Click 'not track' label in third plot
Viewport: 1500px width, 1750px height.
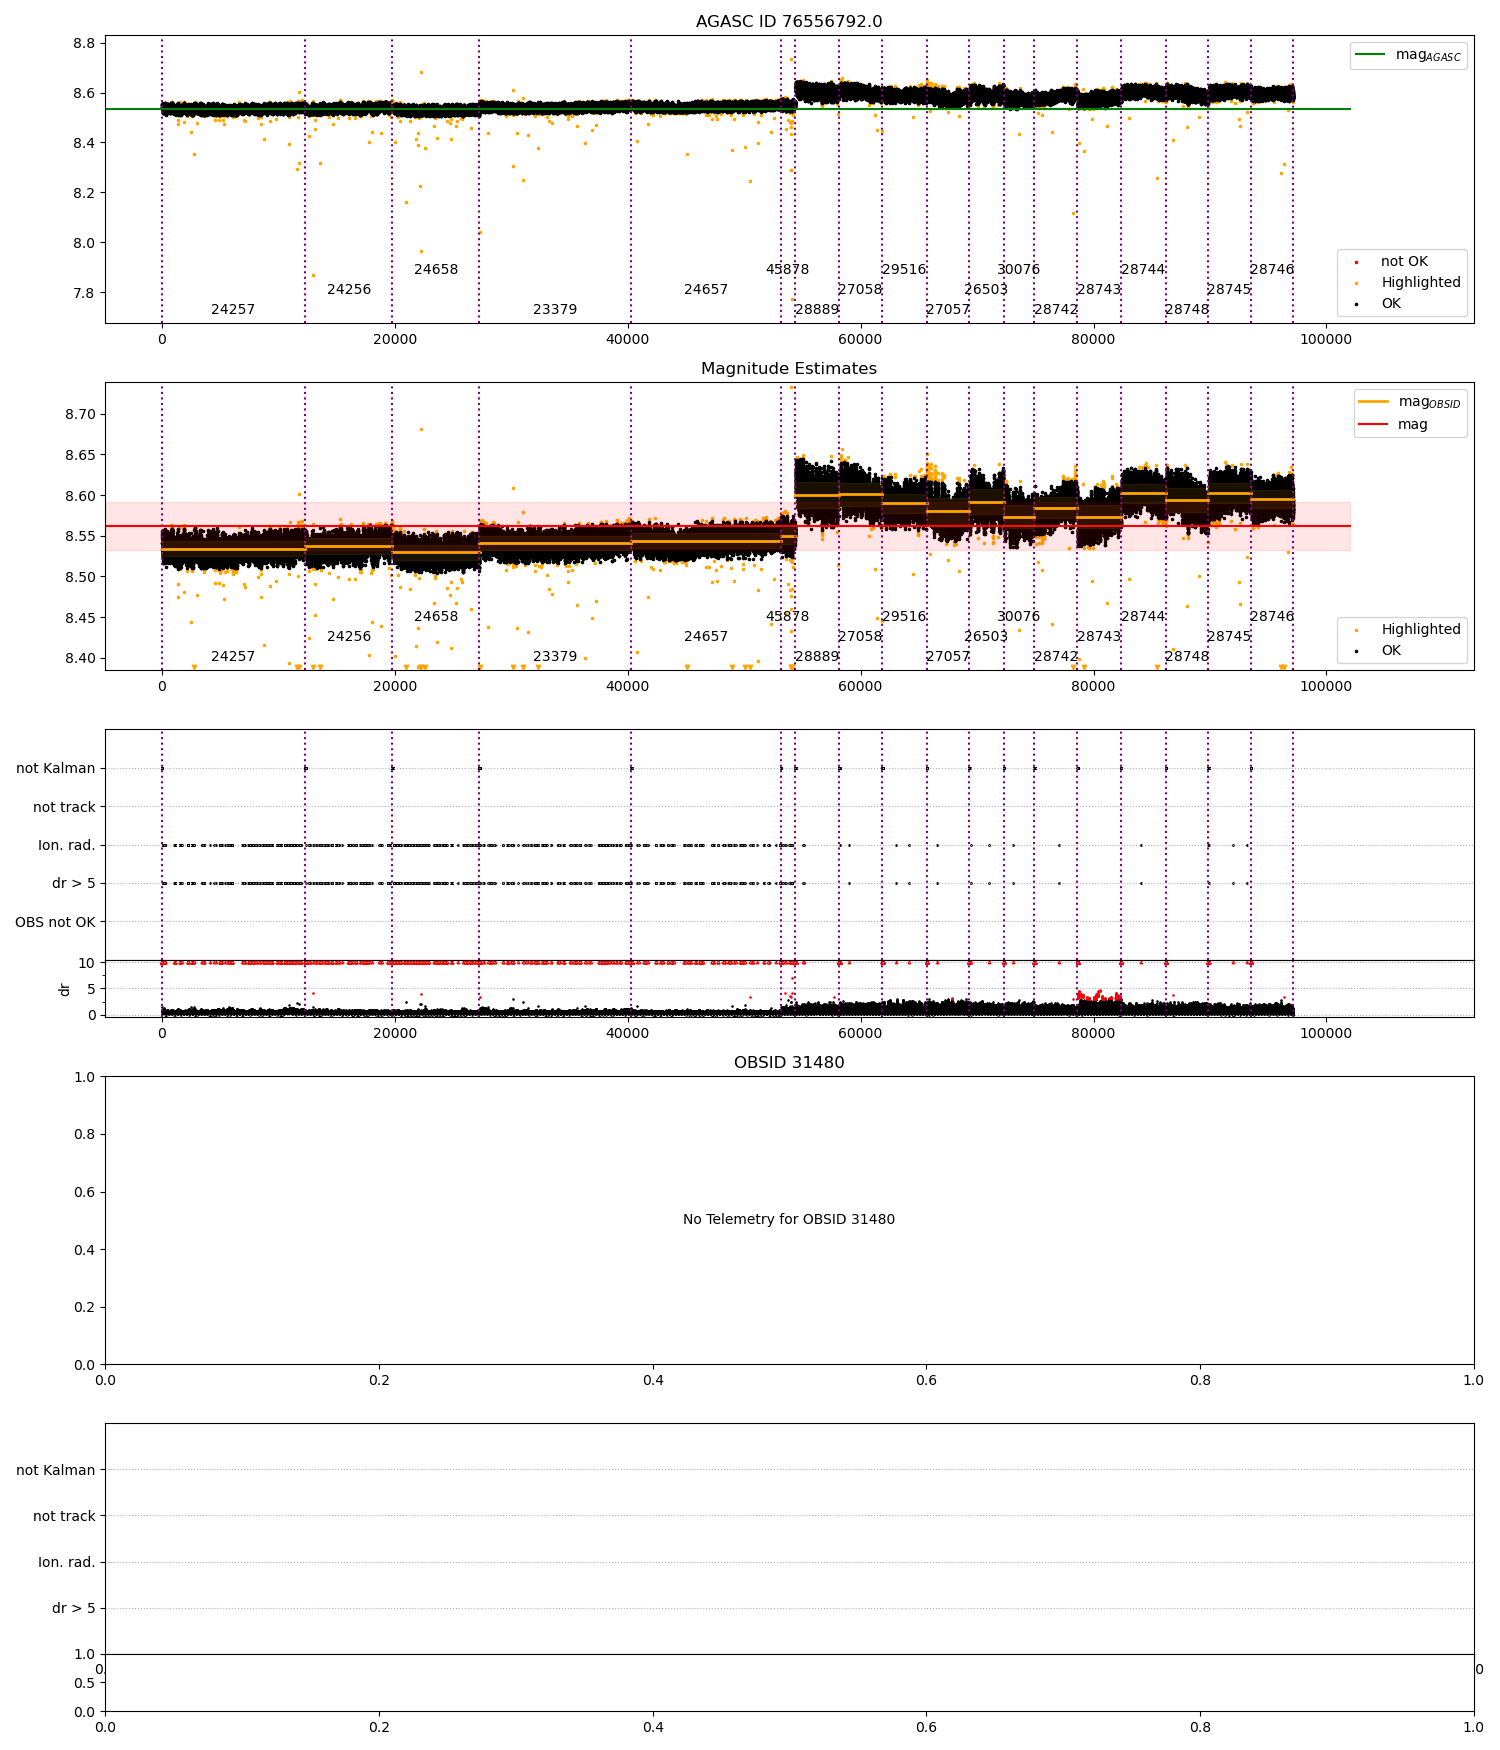[64, 808]
